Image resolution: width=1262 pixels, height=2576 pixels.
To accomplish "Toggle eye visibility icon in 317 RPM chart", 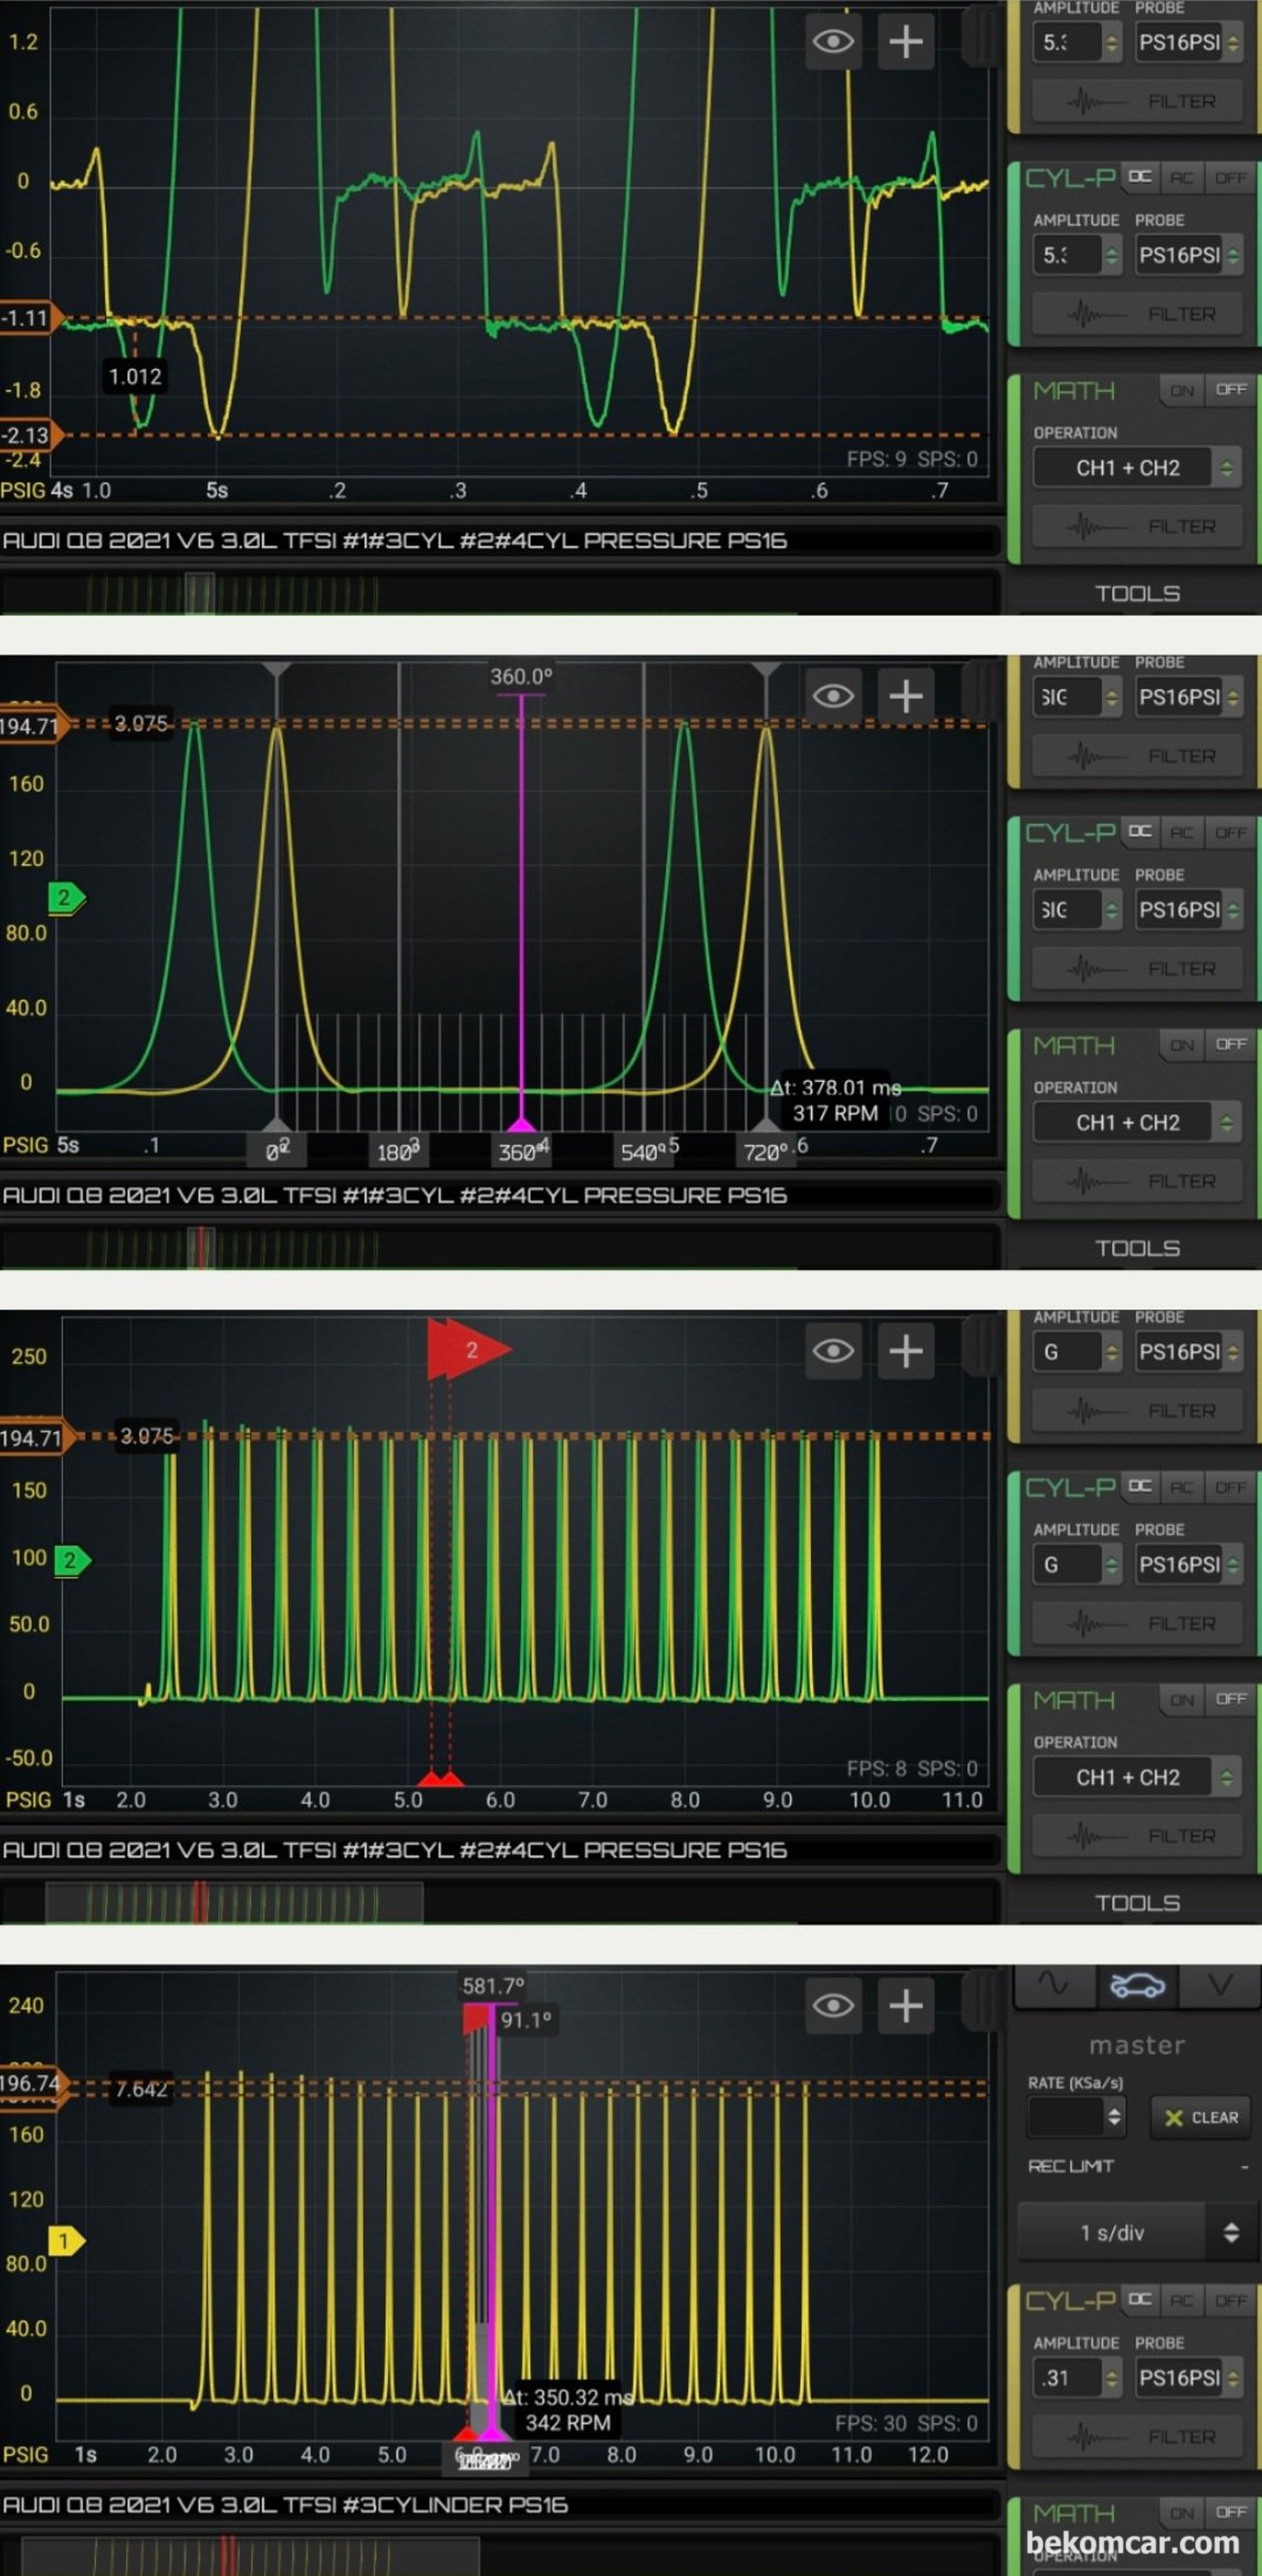I will (833, 696).
